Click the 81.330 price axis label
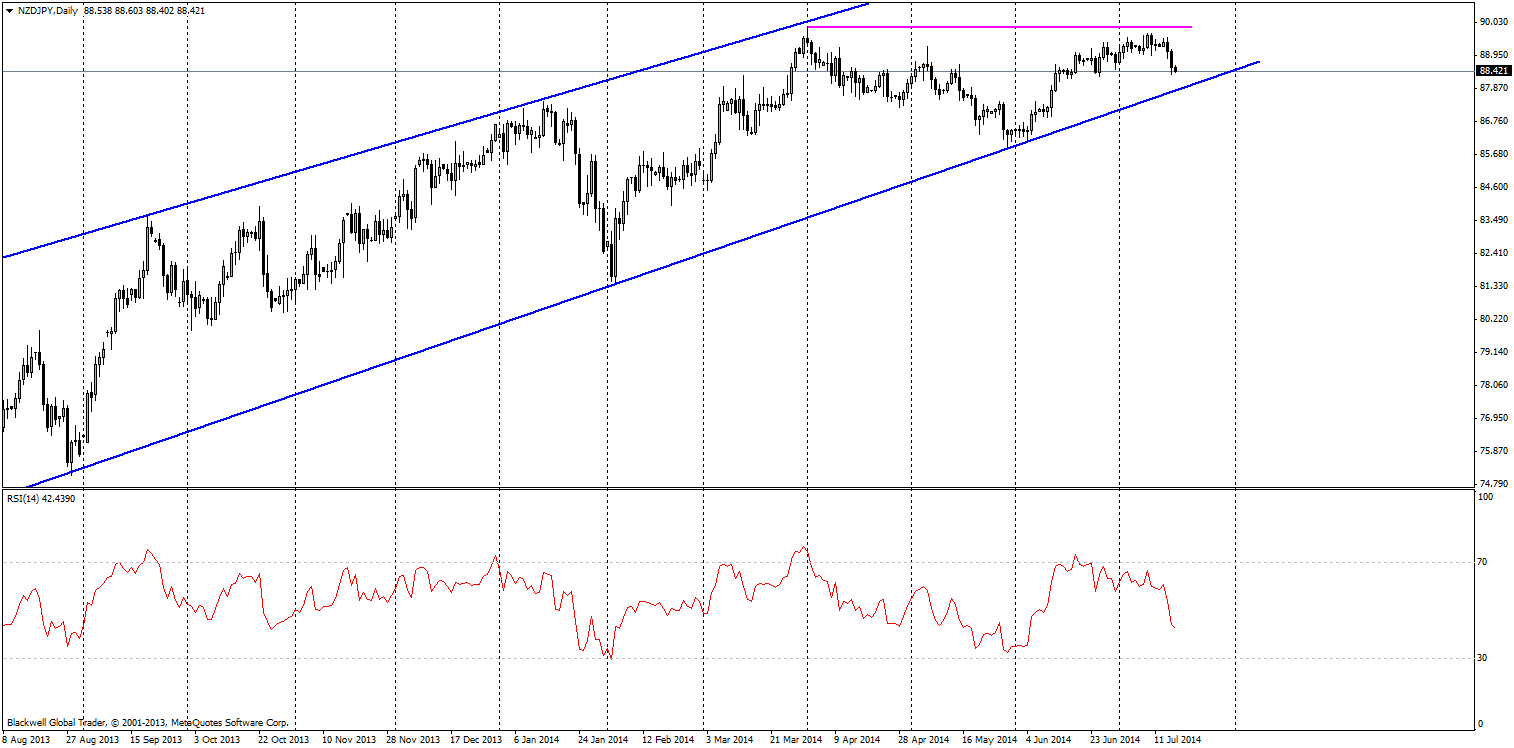The width and height of the screenshot is (1514, 748). [x=1493, y=286]
